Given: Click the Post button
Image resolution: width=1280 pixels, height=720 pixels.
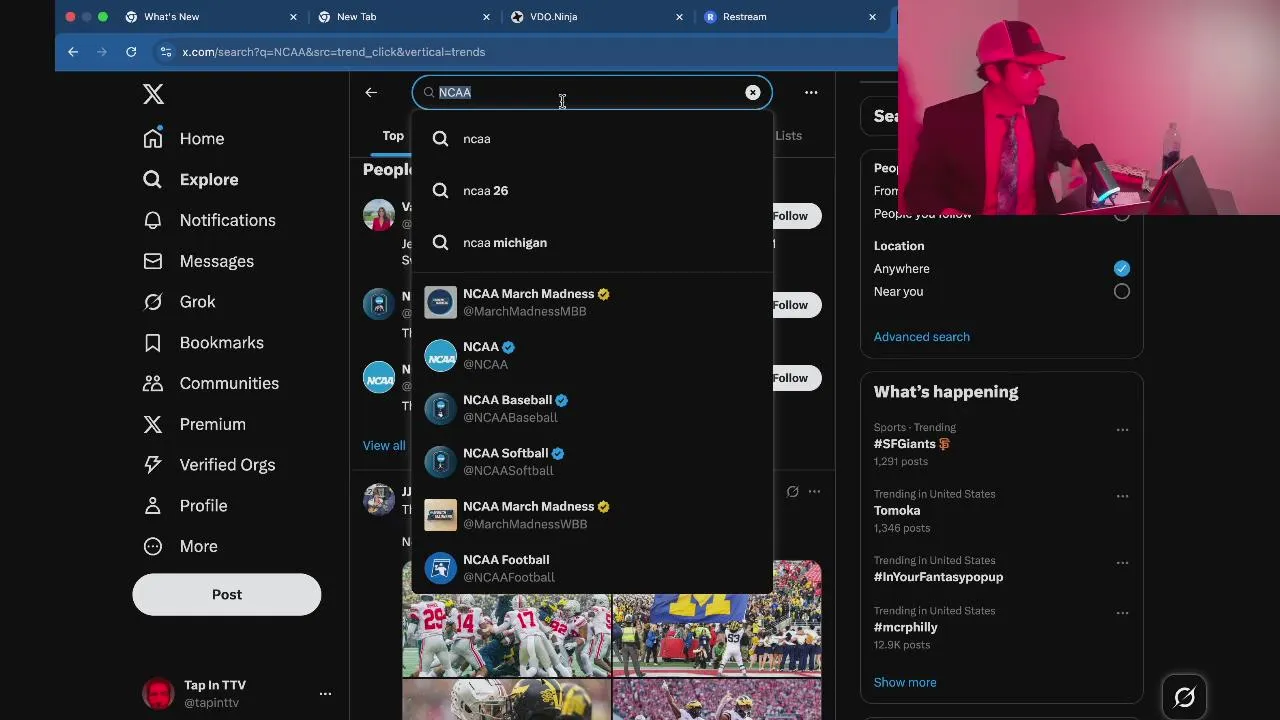Looking at the screenshot, I should pos(227,594).
